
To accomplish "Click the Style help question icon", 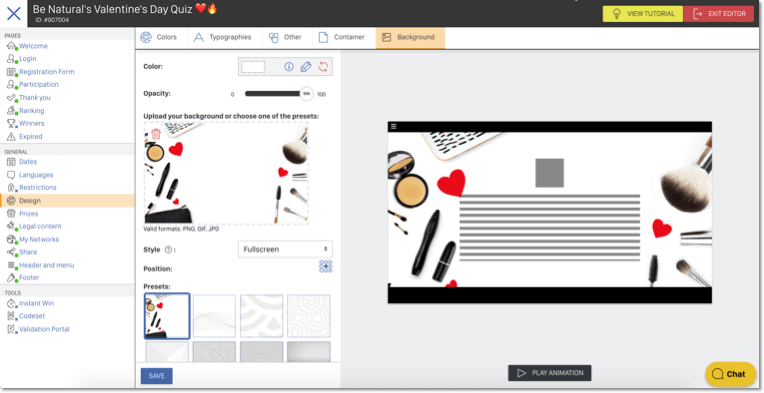I will tap(169, 249).
